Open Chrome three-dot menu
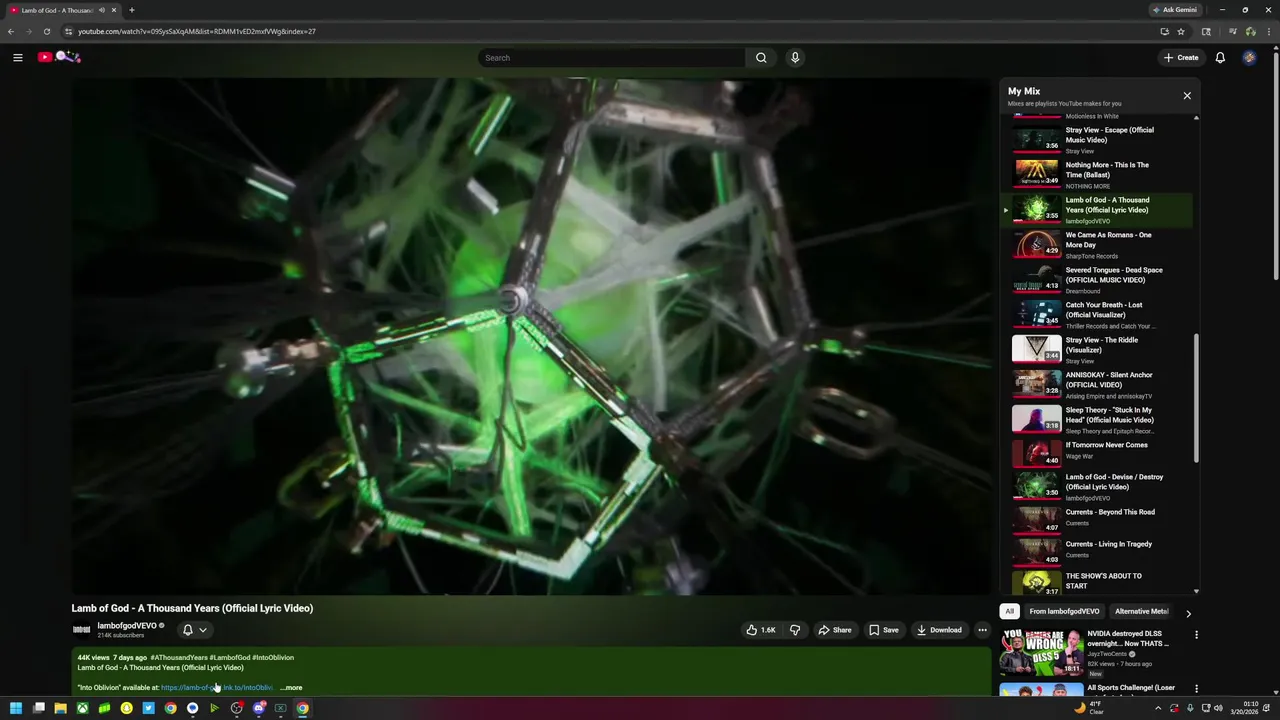The image size is (1280, 720). coord(1268,31)
